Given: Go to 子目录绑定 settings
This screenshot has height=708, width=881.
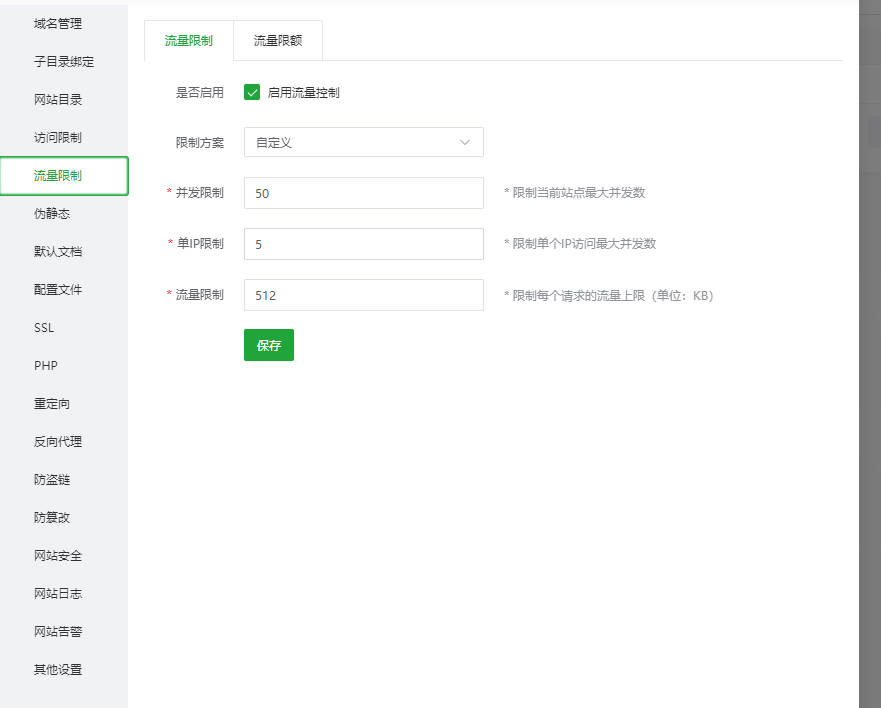Looking at the screenshot, I should pos(64,61).
